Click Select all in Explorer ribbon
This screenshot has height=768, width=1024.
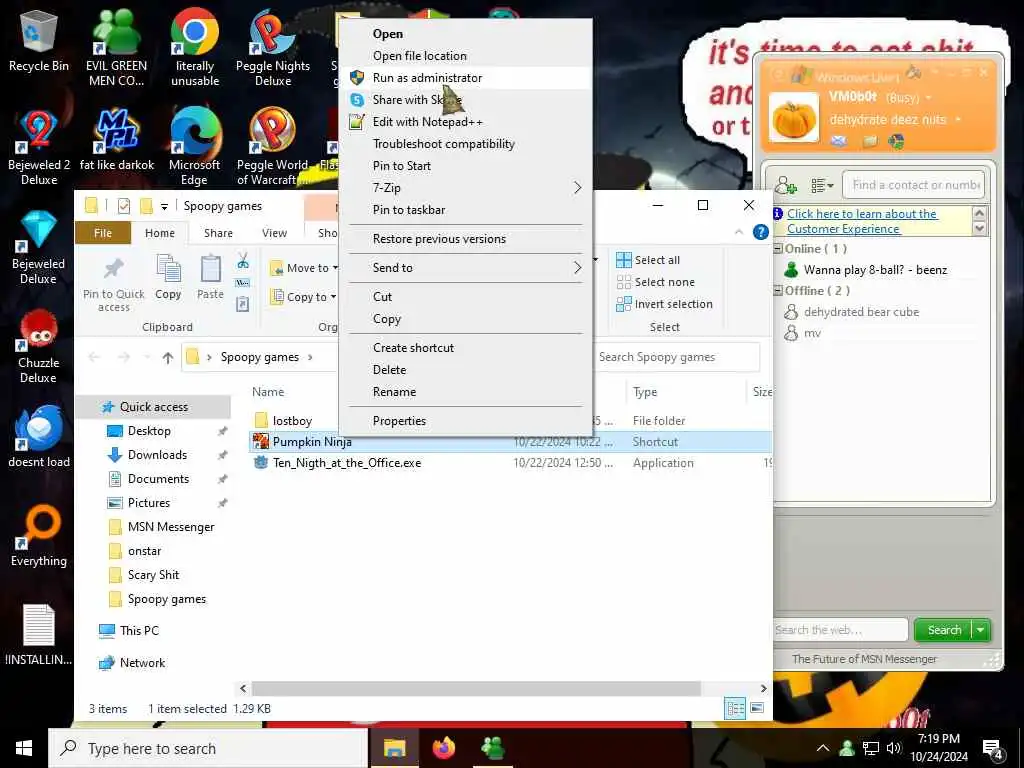648,260
